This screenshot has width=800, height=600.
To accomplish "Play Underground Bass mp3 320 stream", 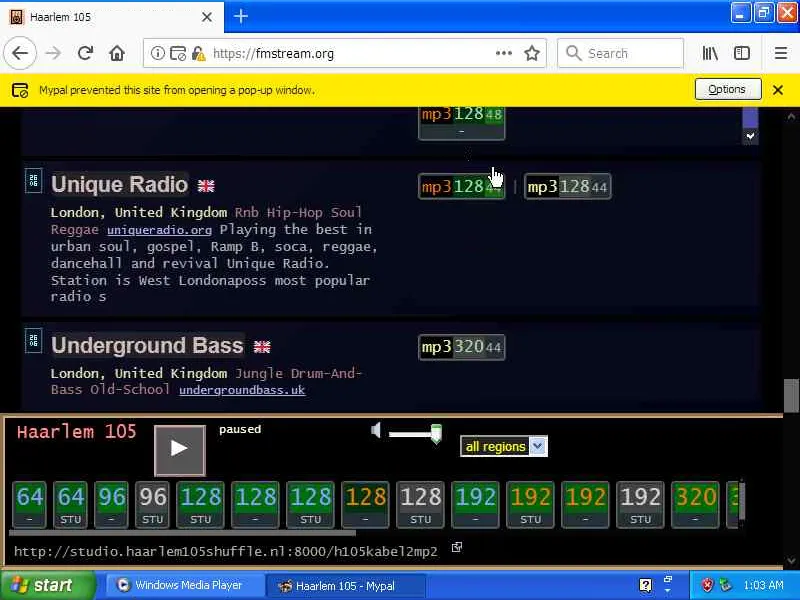I will click(x=461, y=347).
